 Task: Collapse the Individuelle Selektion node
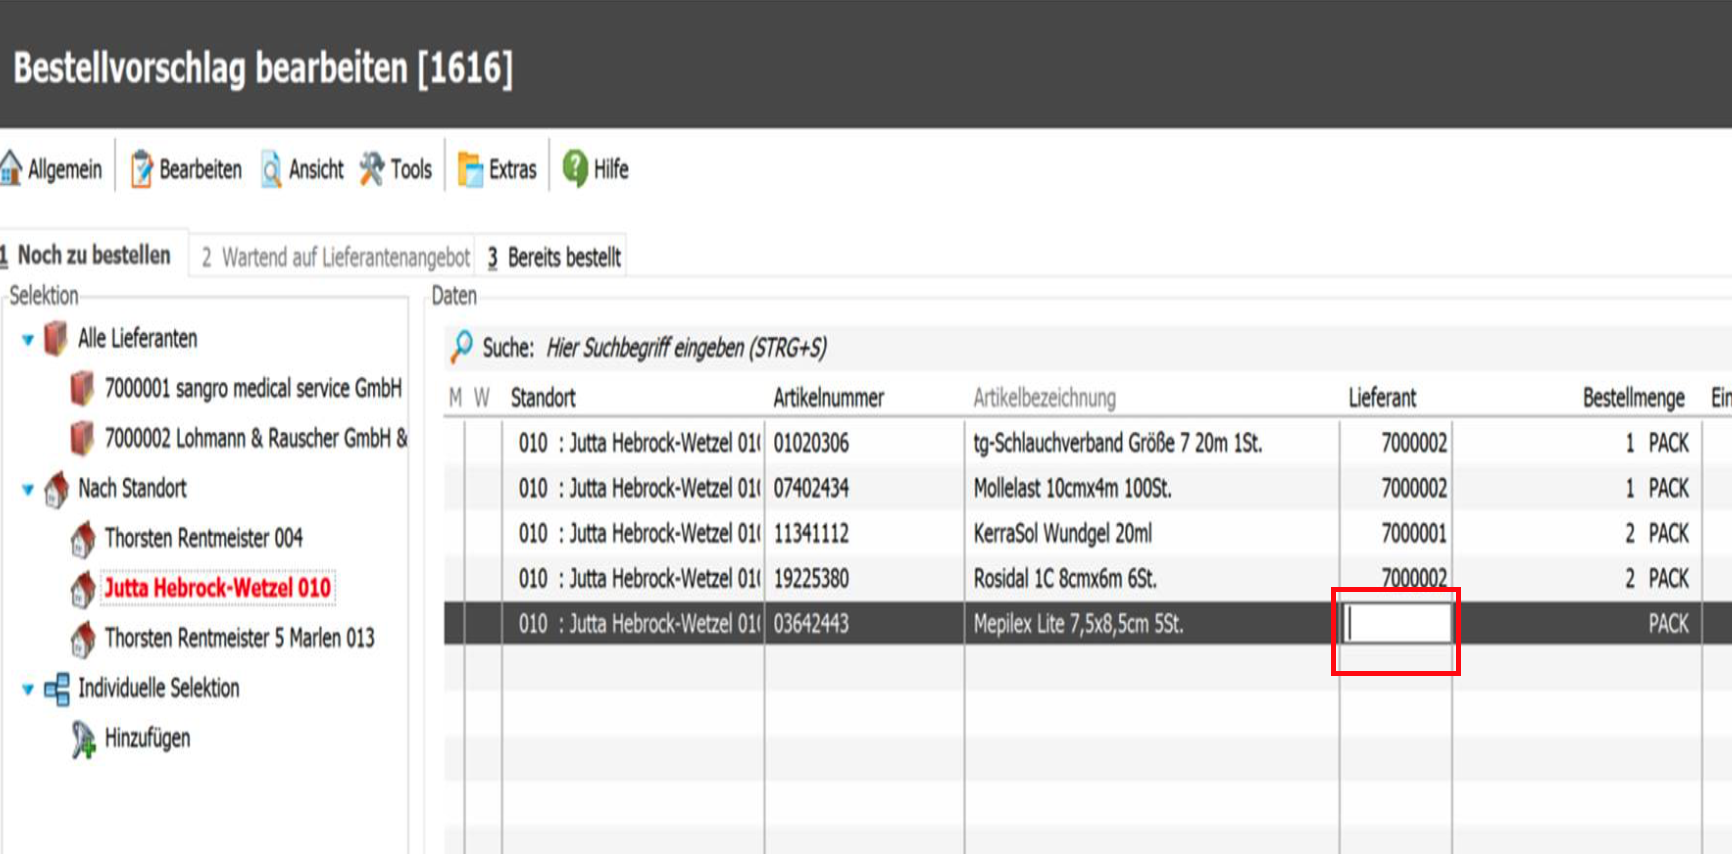point(28,690)
